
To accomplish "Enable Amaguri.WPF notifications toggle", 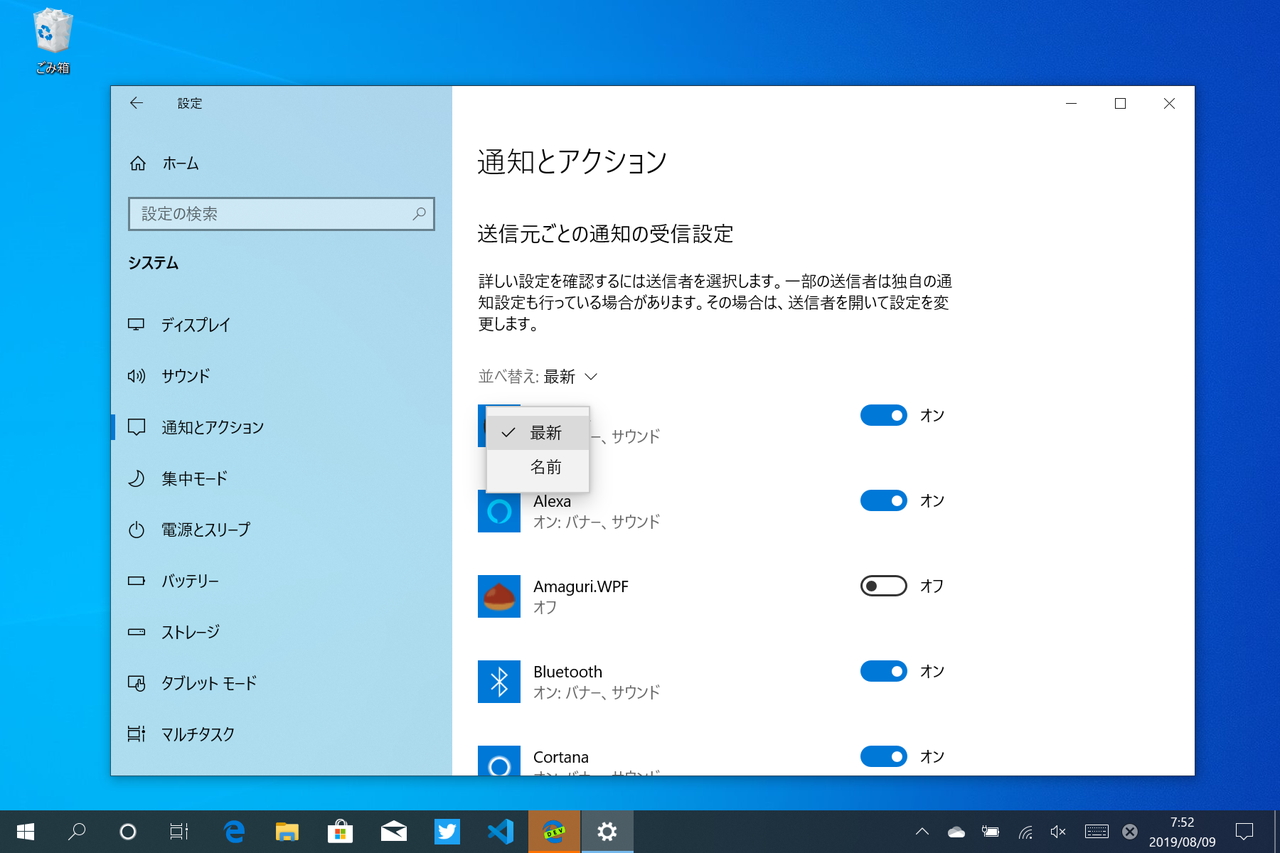I will pyautogui.click(x=884, y=586).
